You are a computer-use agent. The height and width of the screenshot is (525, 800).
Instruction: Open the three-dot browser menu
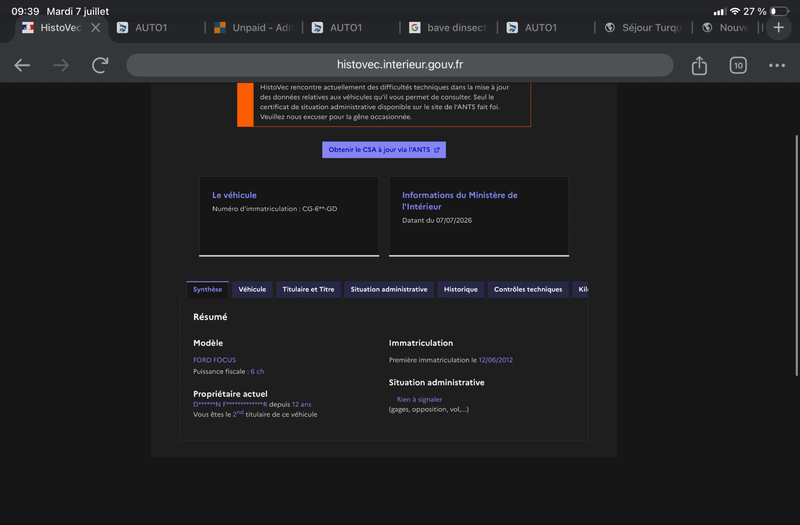(777, 65)
